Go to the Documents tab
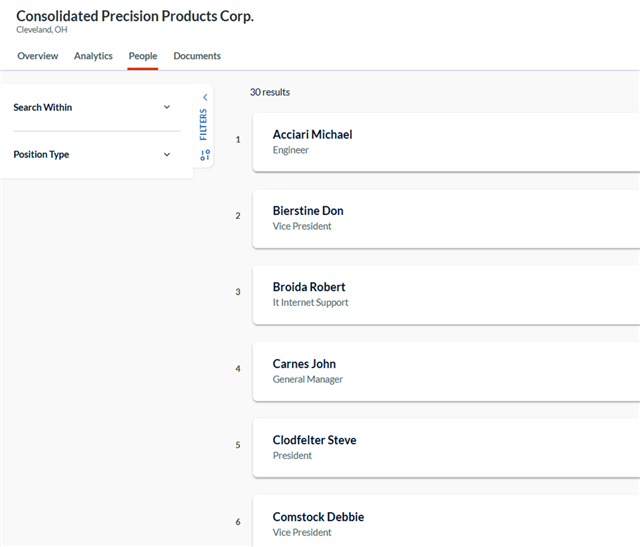Screen dimensions: 640x547 [x=197, y=56]
